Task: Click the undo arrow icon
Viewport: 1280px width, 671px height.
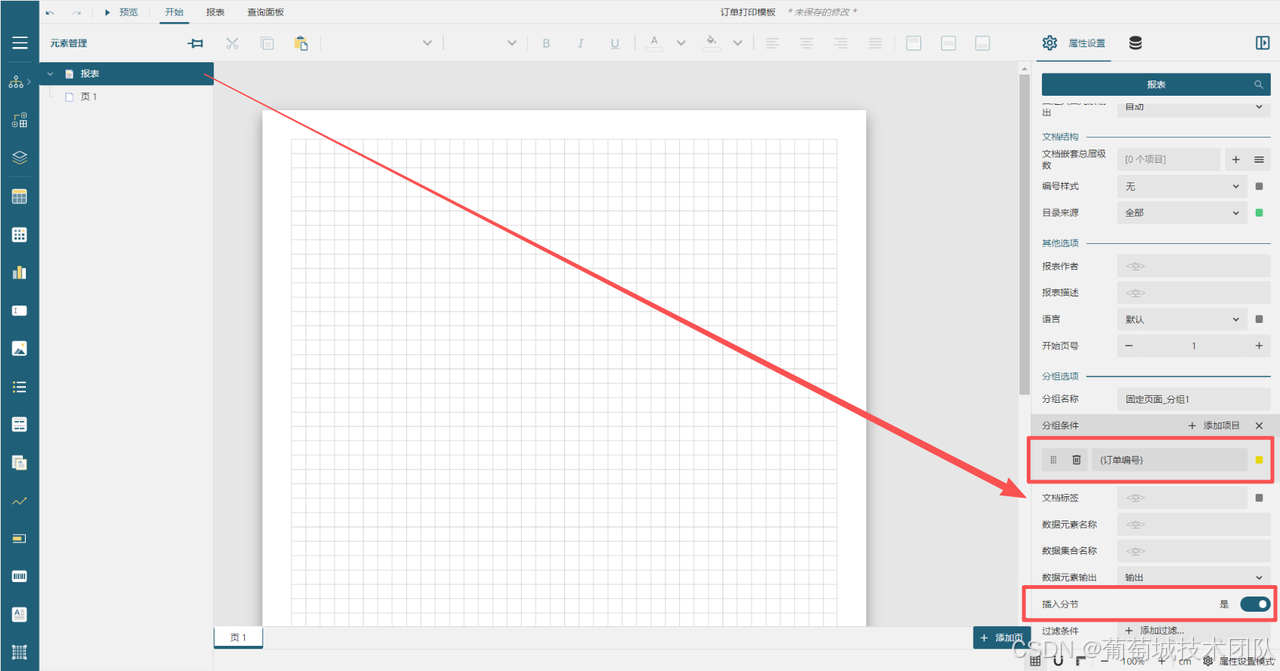Action: click(50, 12)
